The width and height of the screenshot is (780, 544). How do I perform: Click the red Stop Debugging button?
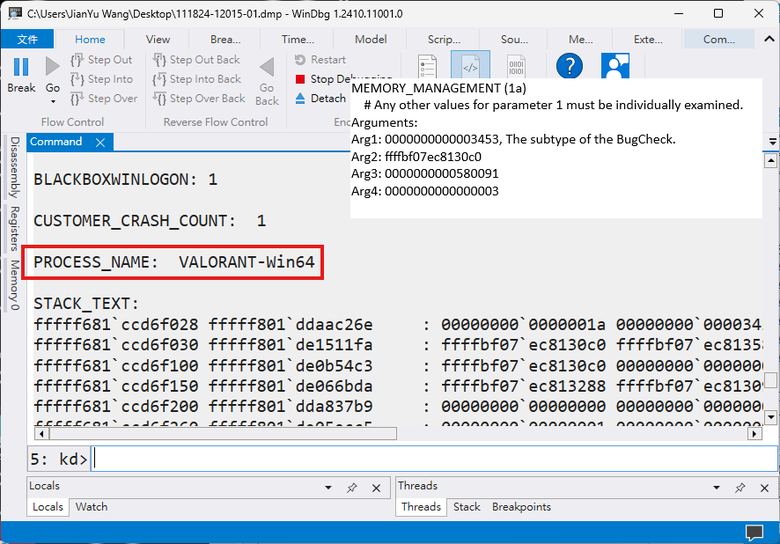[x=300, y=79]
